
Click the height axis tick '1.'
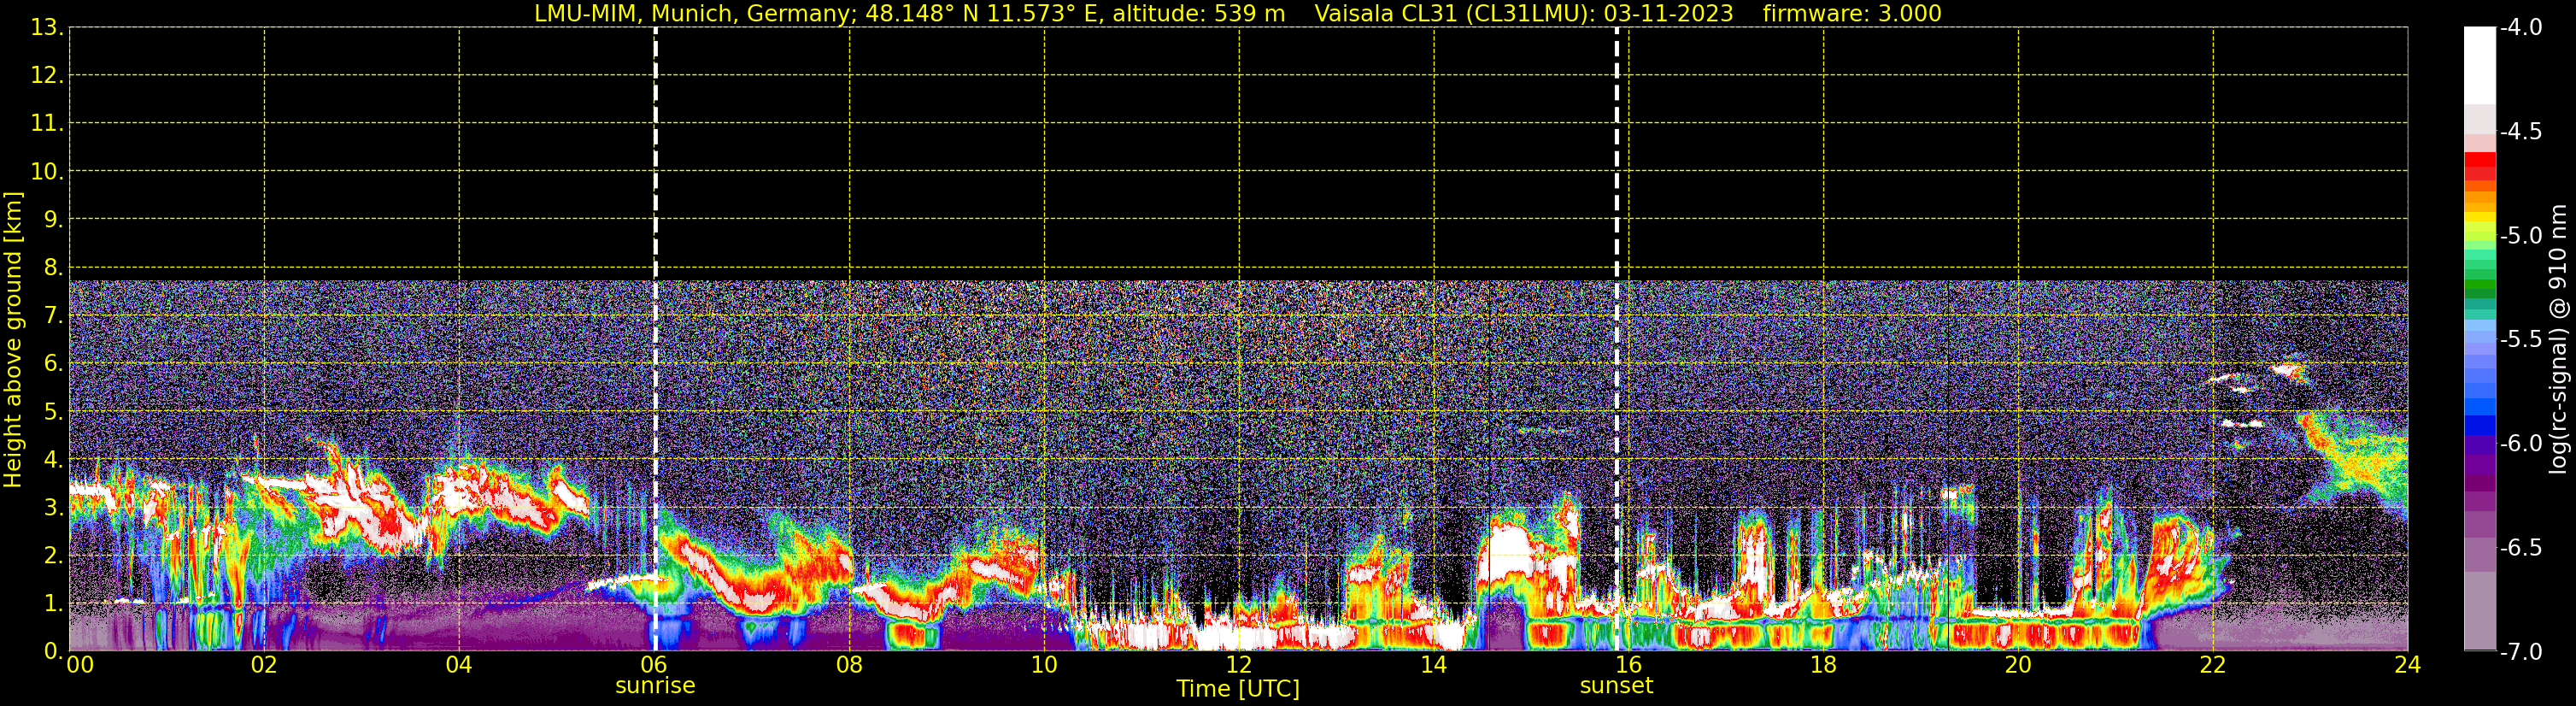click(53, 604)
